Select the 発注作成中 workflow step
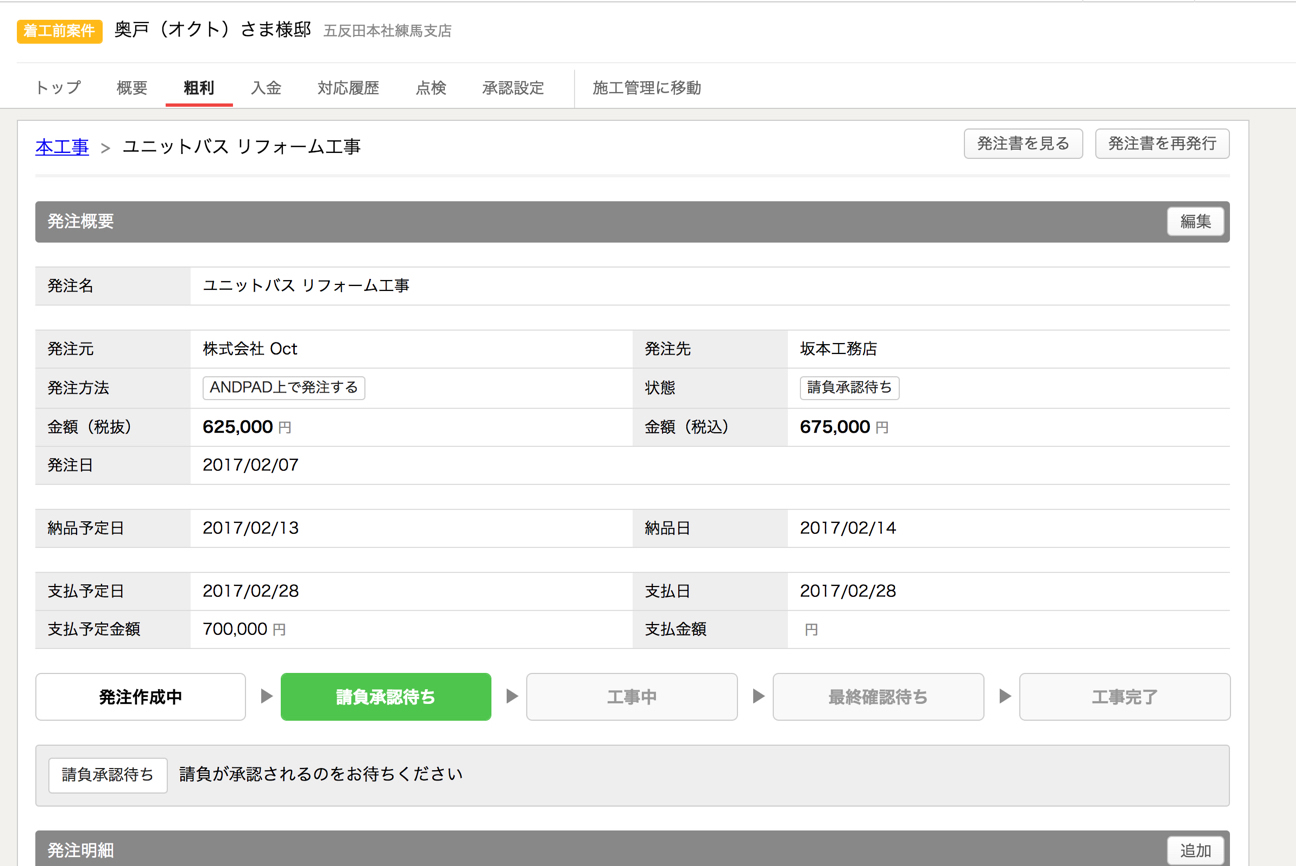 [141, 697]
